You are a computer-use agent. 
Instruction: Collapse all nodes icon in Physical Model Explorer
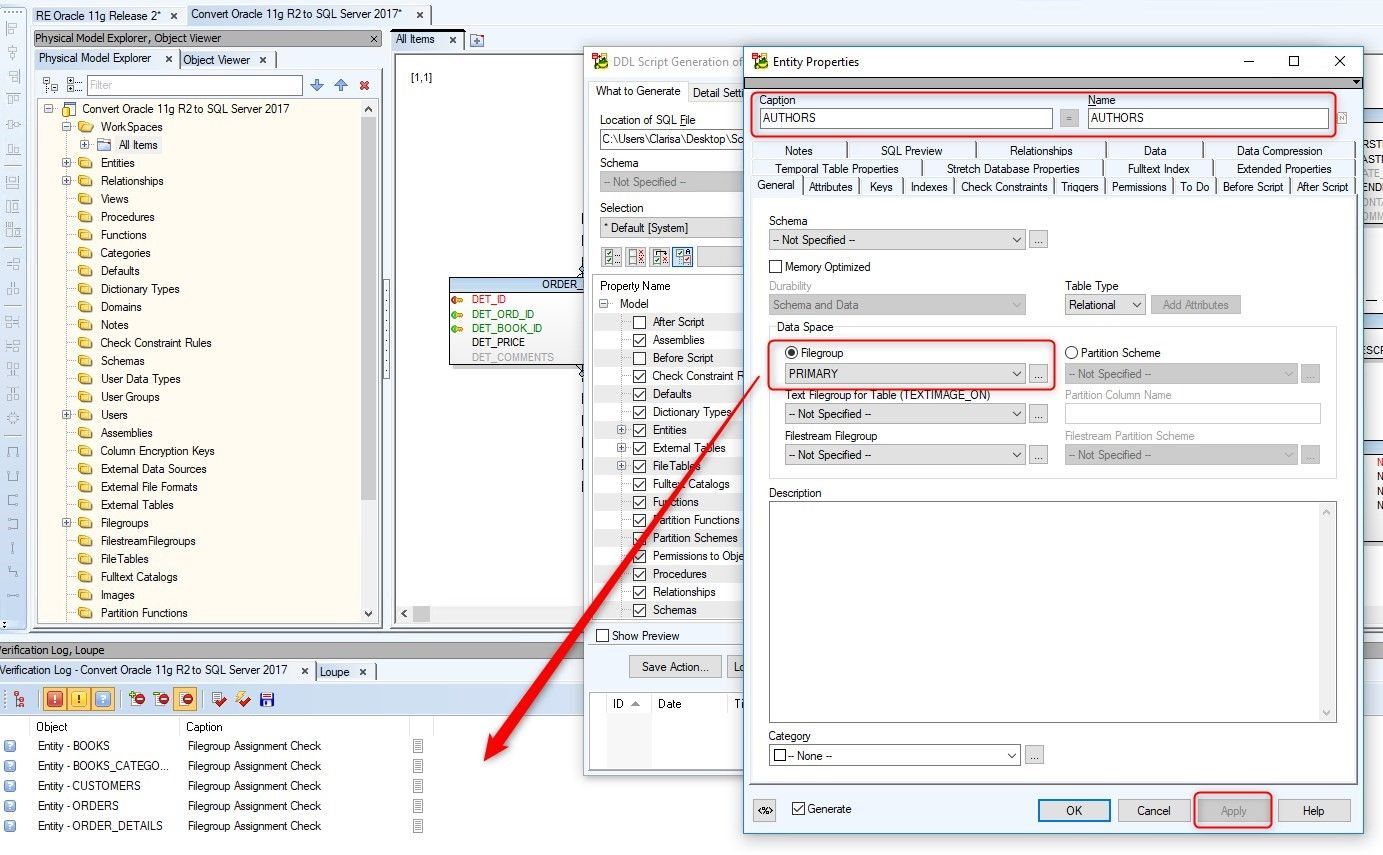[x=50, y=86]
